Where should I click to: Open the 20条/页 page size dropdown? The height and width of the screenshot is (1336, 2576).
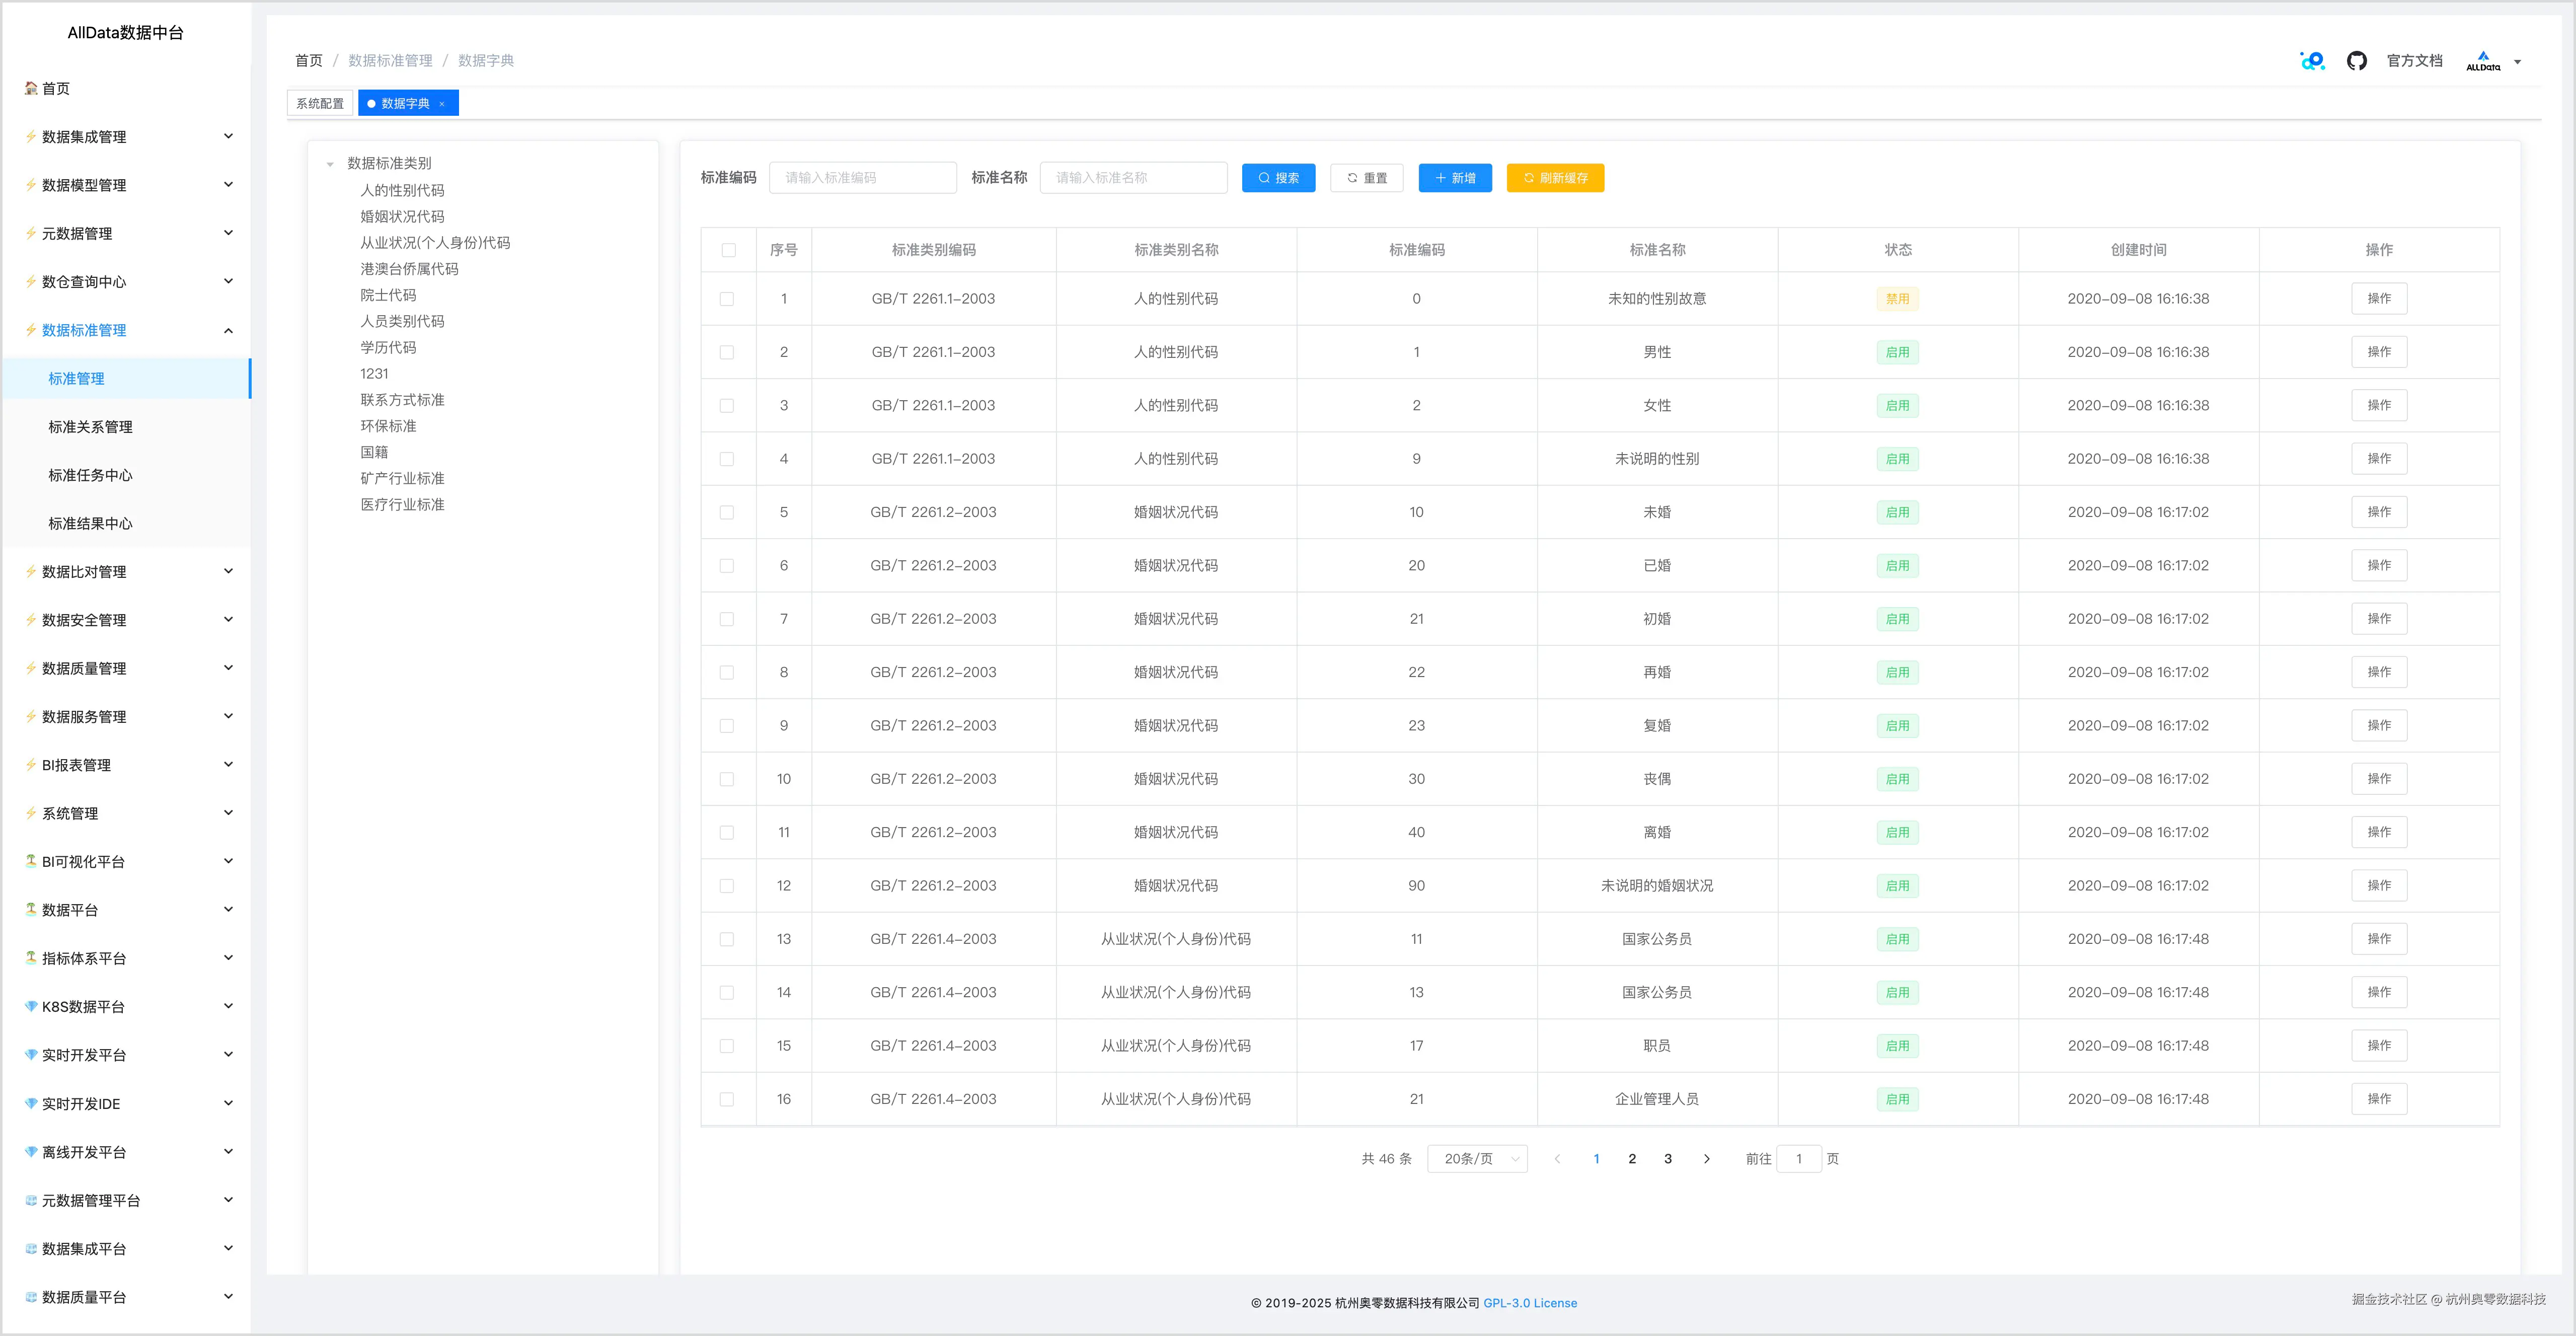click(1477, 1159)
